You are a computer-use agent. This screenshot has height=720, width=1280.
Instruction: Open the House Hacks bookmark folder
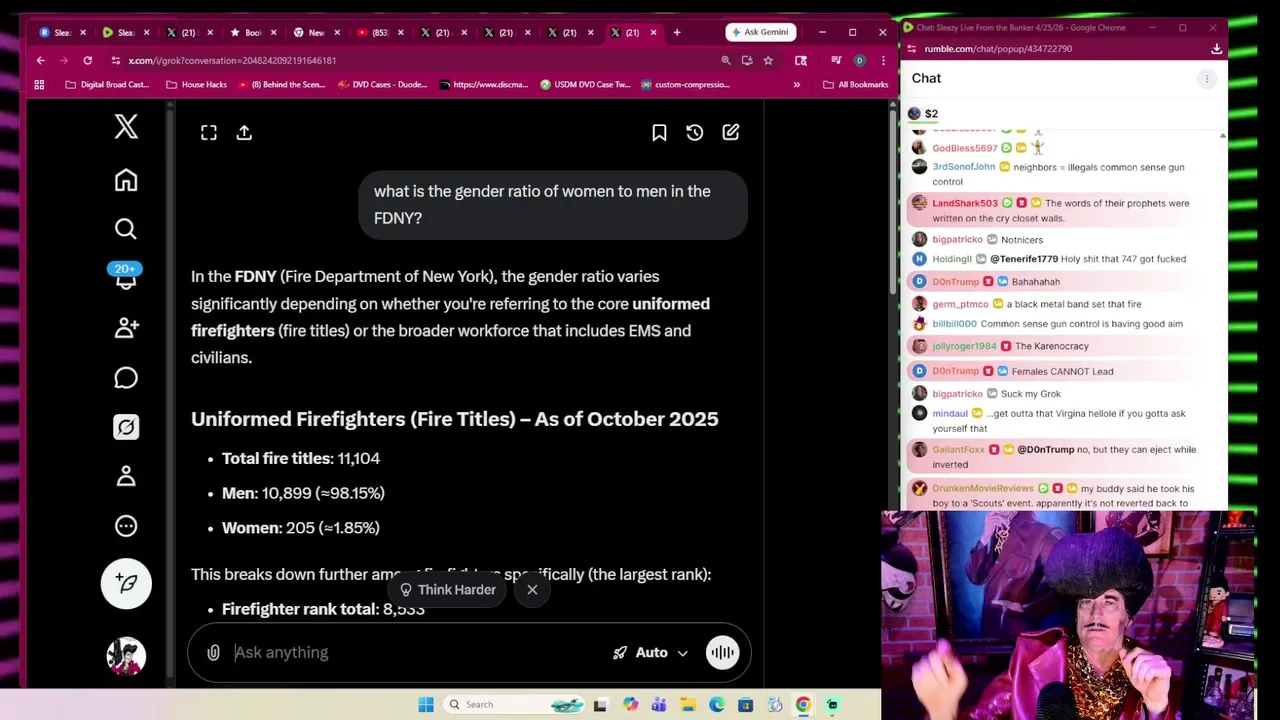point(196,85)
